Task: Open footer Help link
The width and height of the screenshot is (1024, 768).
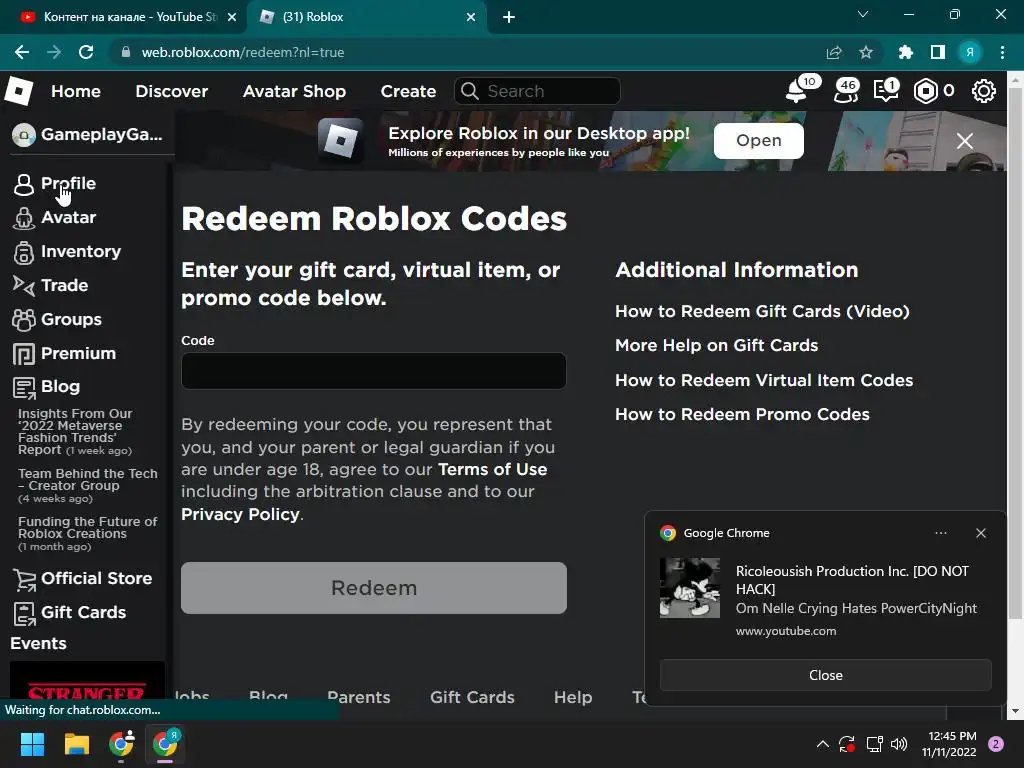Action: [573, 697]
